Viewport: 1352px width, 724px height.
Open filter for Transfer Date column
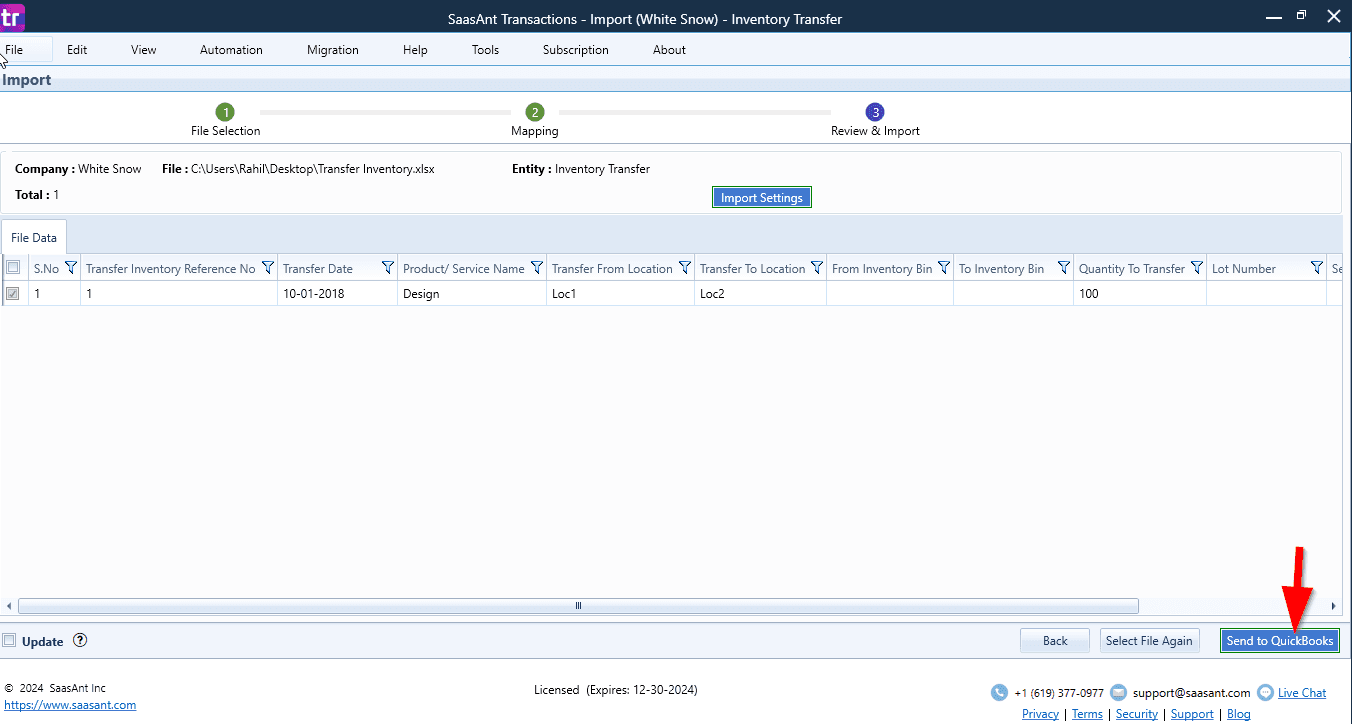tap(388, 268)
